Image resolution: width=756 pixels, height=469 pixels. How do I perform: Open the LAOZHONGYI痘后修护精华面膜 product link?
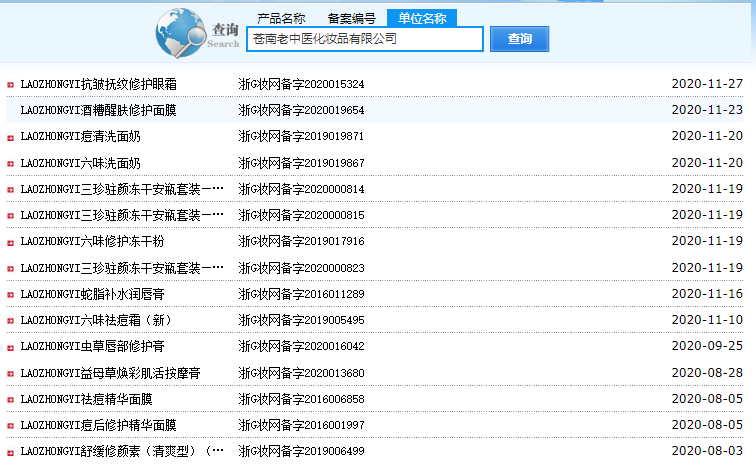(x=98, y=425)
